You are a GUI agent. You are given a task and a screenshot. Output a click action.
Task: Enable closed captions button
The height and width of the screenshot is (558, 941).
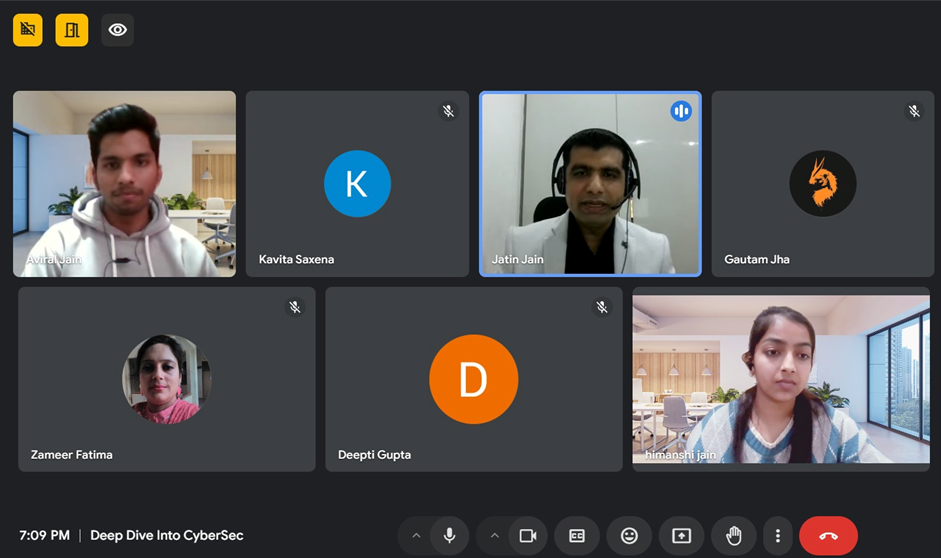tap(577, 536)
